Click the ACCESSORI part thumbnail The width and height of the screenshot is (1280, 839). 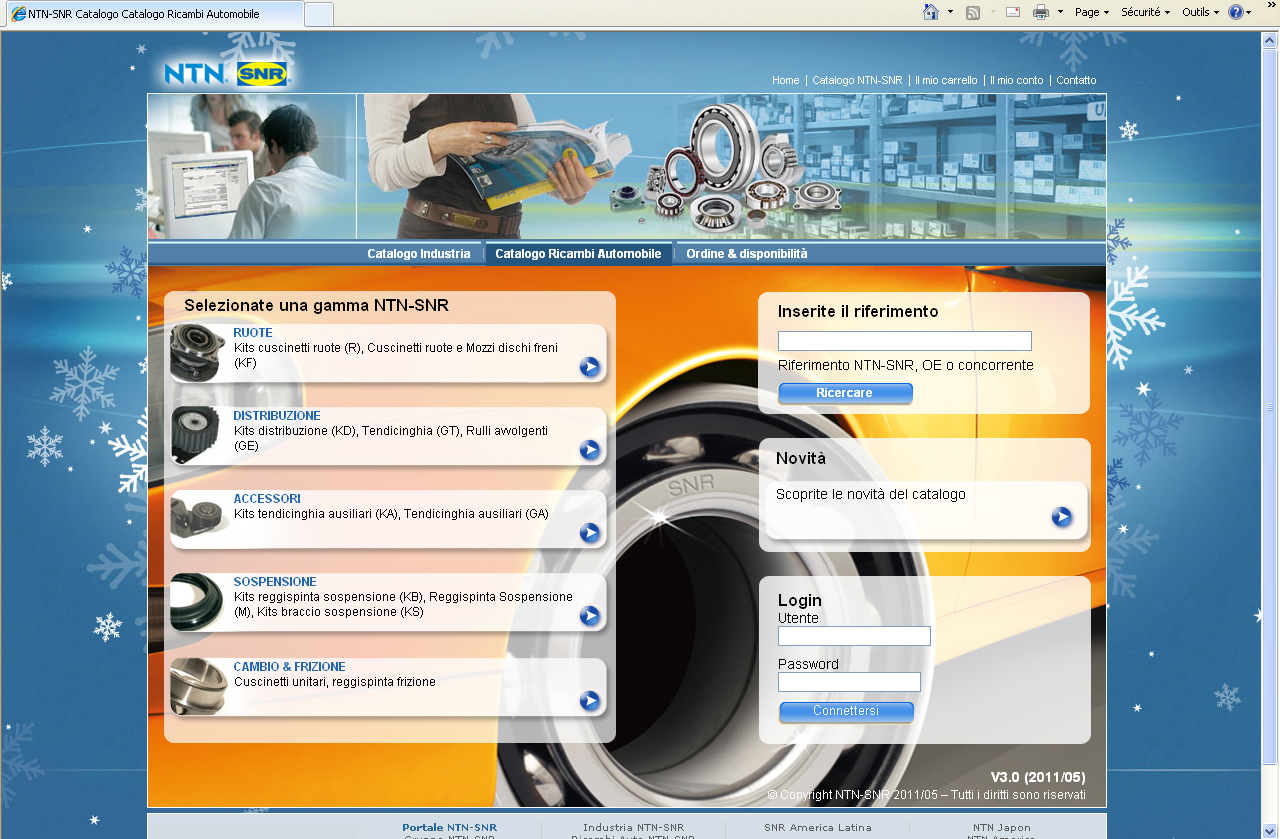tap(197, 520)
